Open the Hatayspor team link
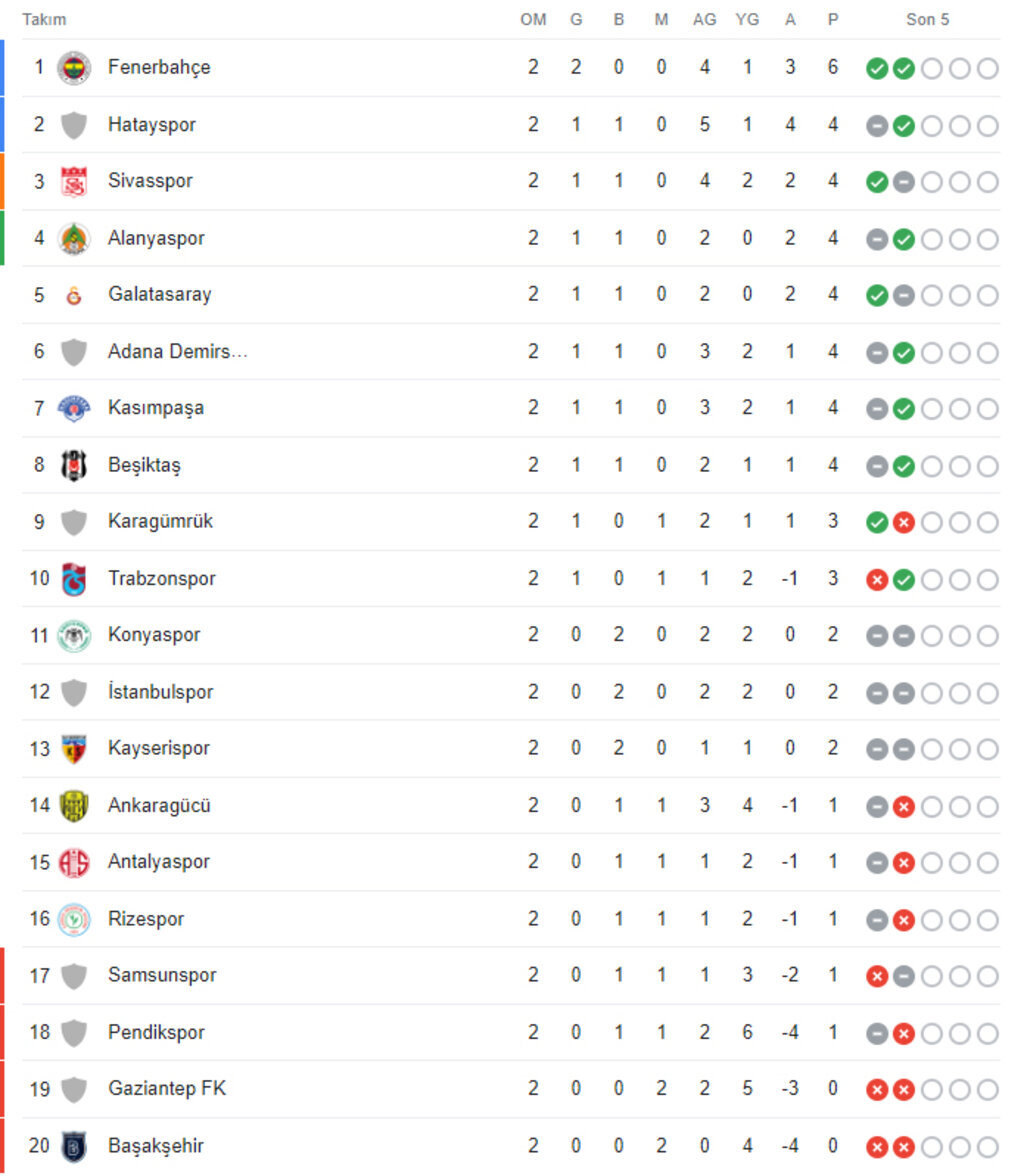This screenshot has width=1024, height=1176. [x=152, y=125]
